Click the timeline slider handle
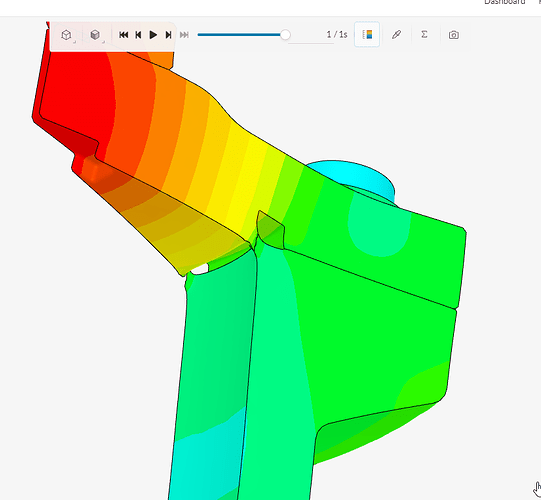541x500 pixels. pos(285,35)
